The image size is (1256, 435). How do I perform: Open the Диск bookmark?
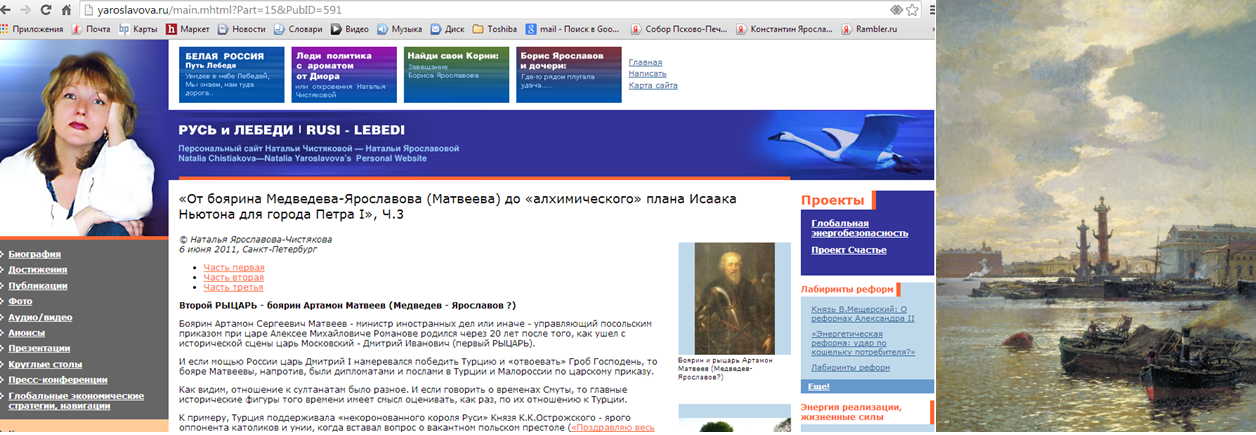point(448,29)
